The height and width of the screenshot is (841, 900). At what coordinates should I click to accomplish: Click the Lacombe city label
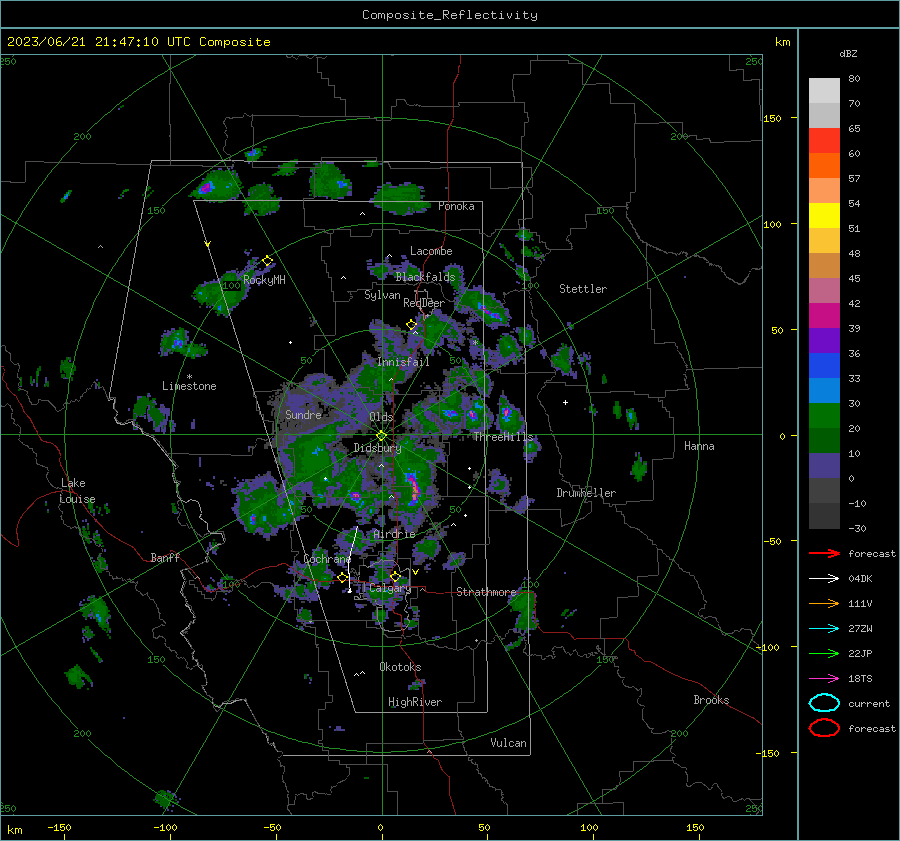click(431, 251)
